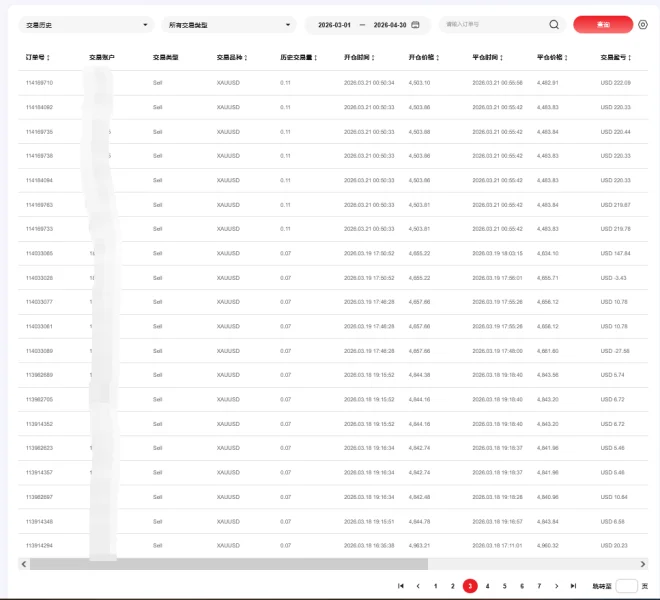The width and height of the screenshot is (660, 600).
Task: Click the search magnifier icon
Action: pos(554,25)
